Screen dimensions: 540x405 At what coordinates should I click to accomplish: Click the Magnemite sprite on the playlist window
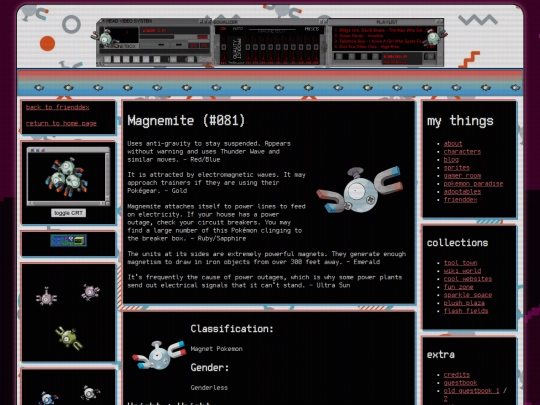pos(435,37)
